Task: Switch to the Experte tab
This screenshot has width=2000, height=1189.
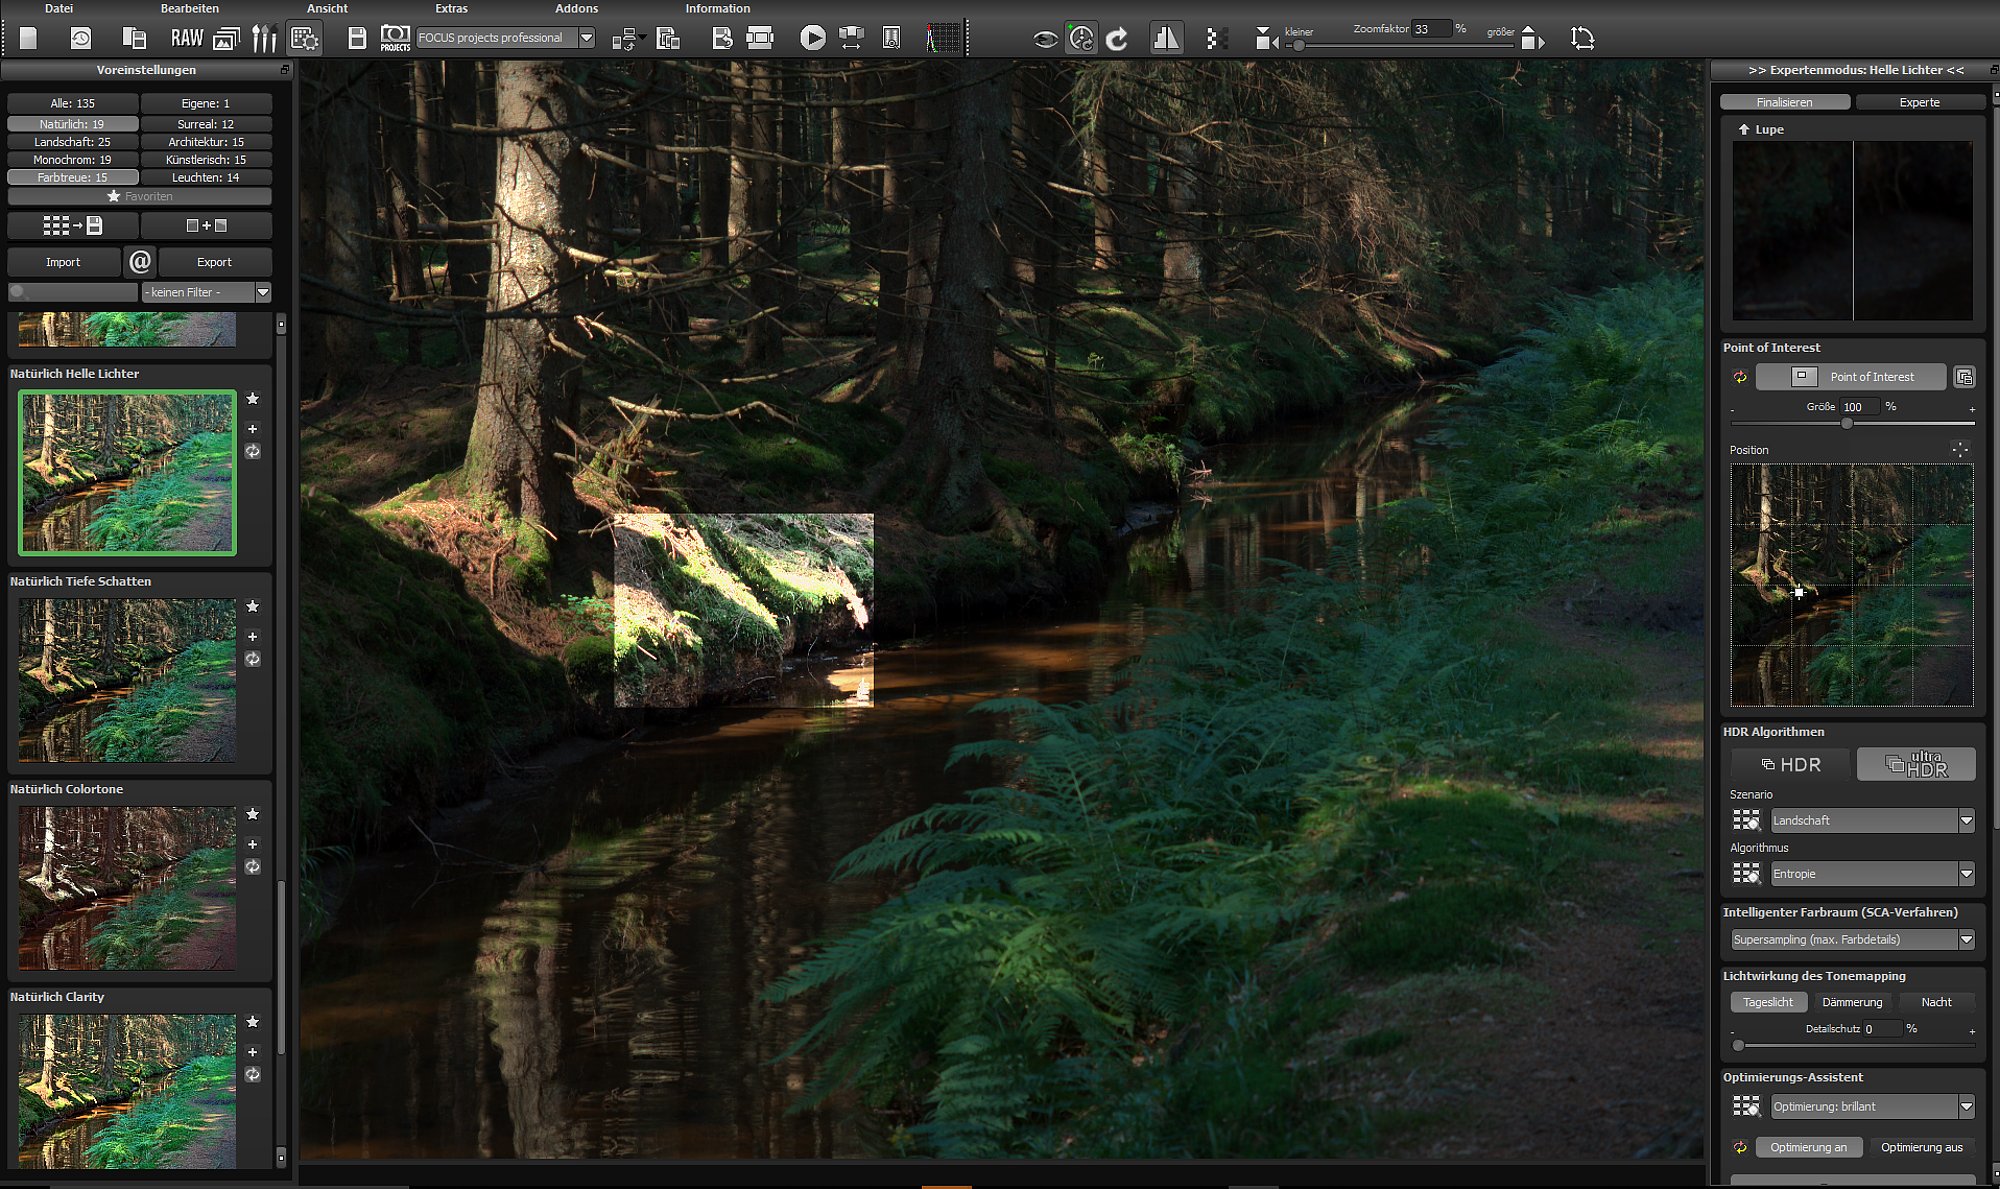Action: [x=1919, y=102]
